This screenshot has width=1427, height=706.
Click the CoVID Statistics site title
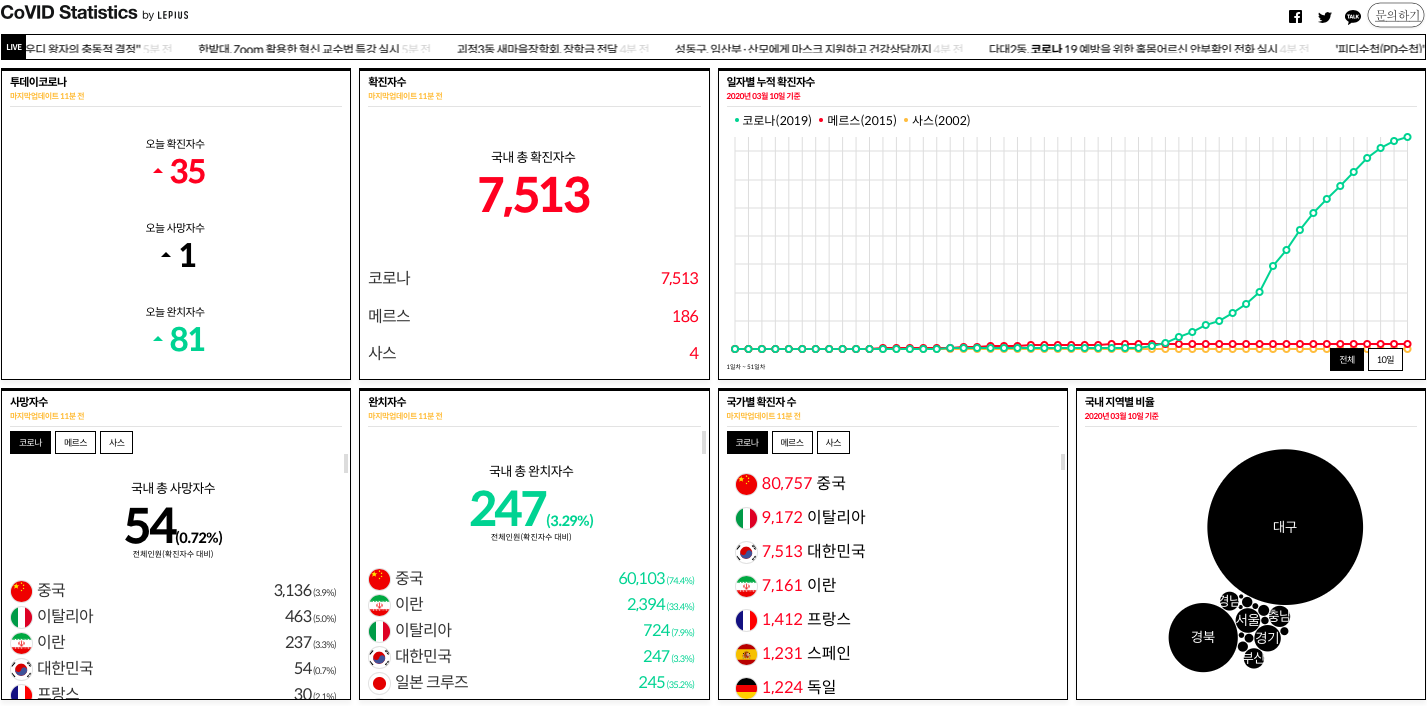(x=69, y=13)
